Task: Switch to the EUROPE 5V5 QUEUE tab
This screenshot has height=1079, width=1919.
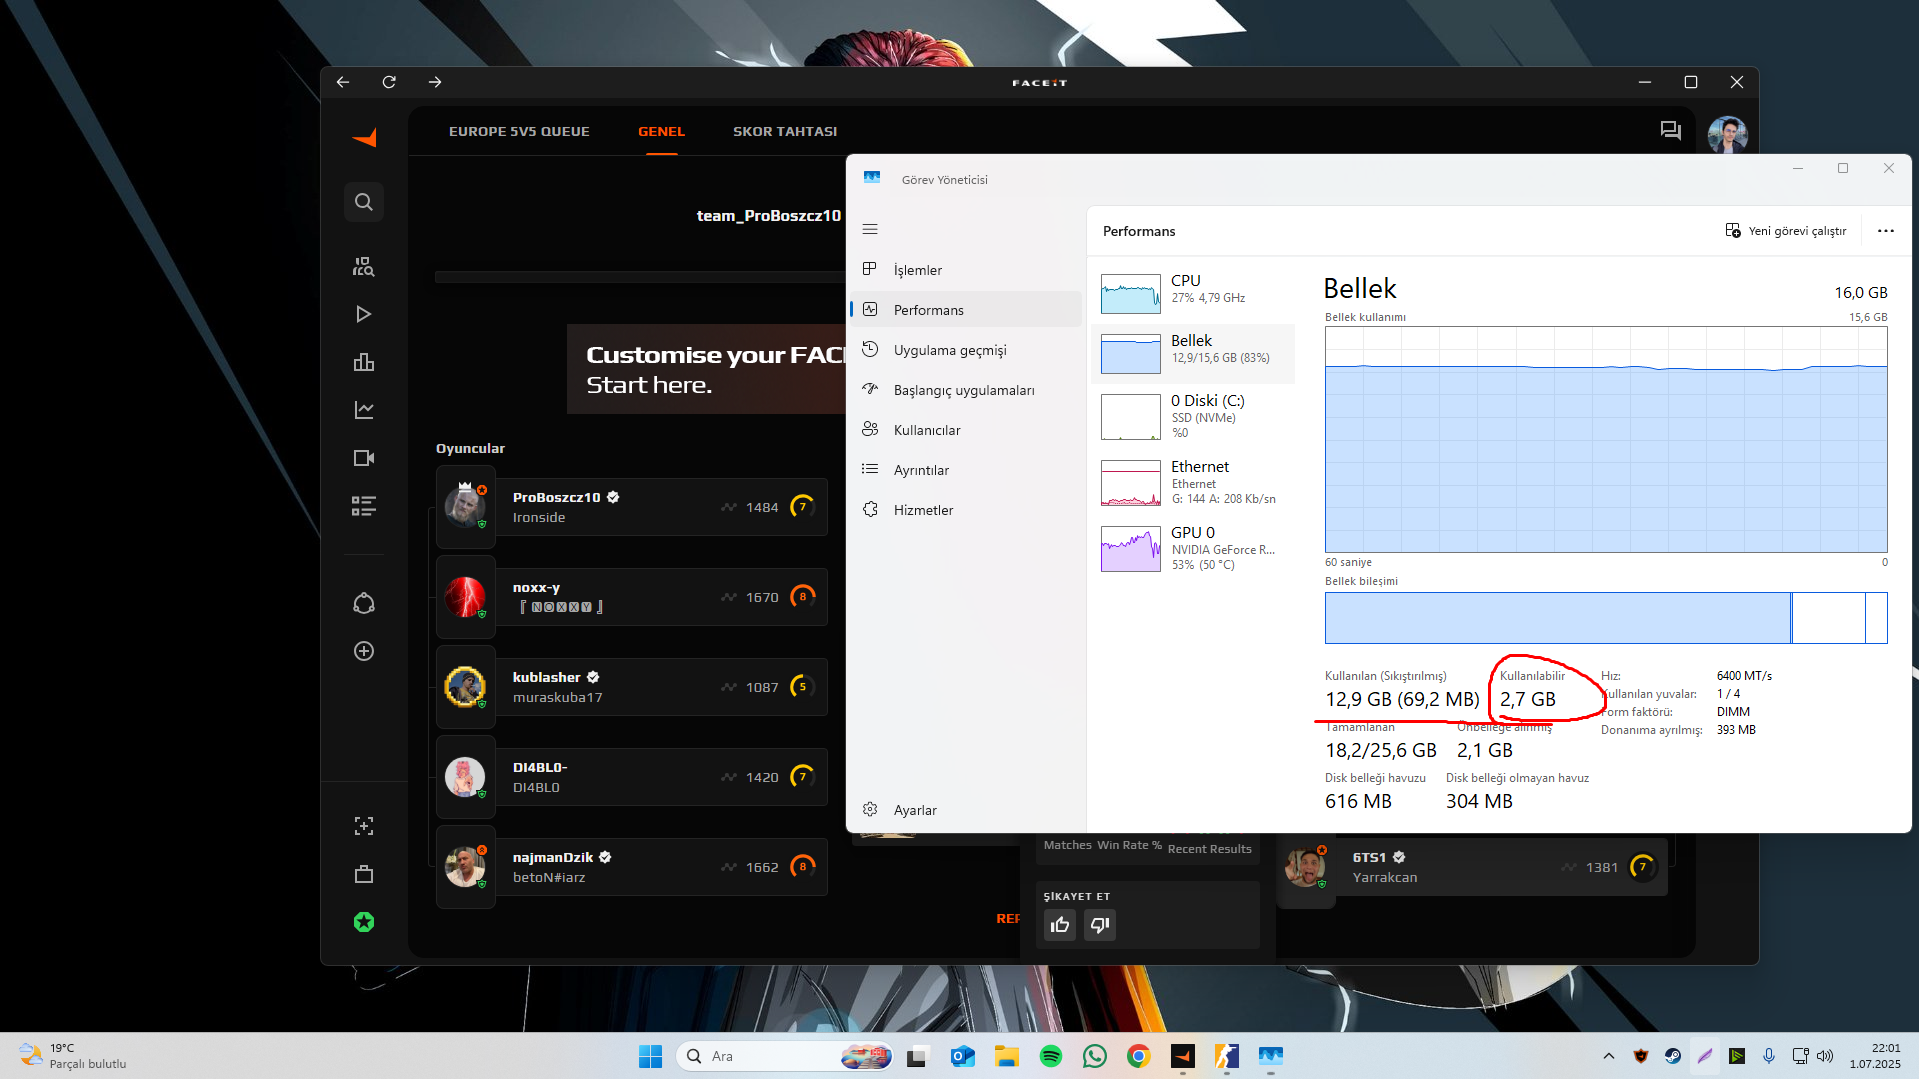Action: (519, 131)
